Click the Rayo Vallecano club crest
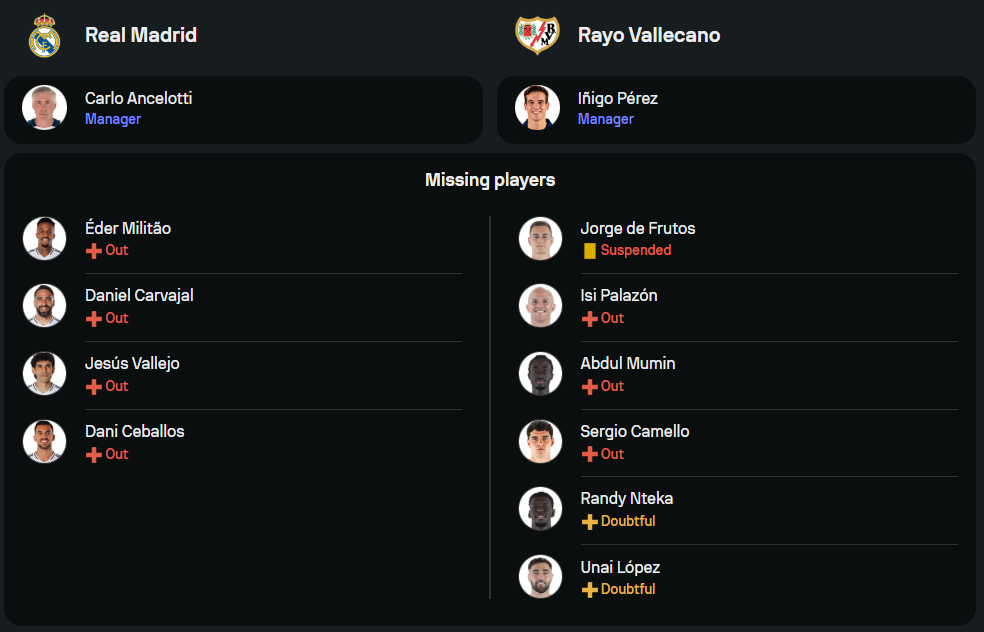This screenshot has width=984, height=632. pos(537,35)
